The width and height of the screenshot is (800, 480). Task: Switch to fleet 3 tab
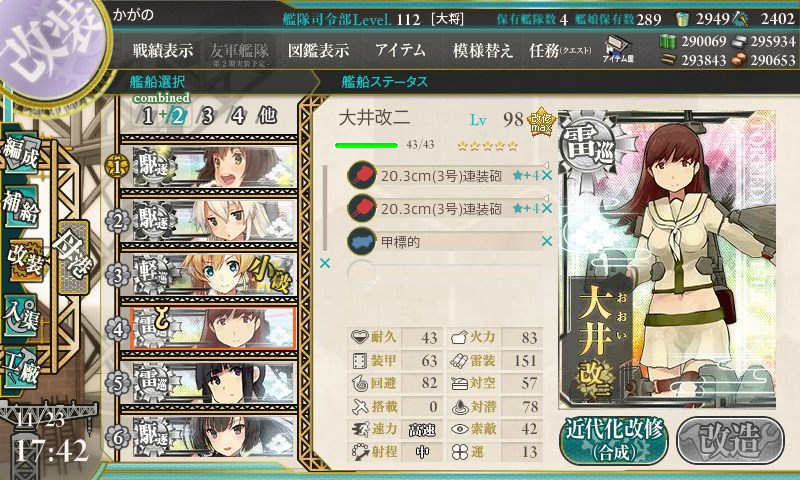pos(207,116)
